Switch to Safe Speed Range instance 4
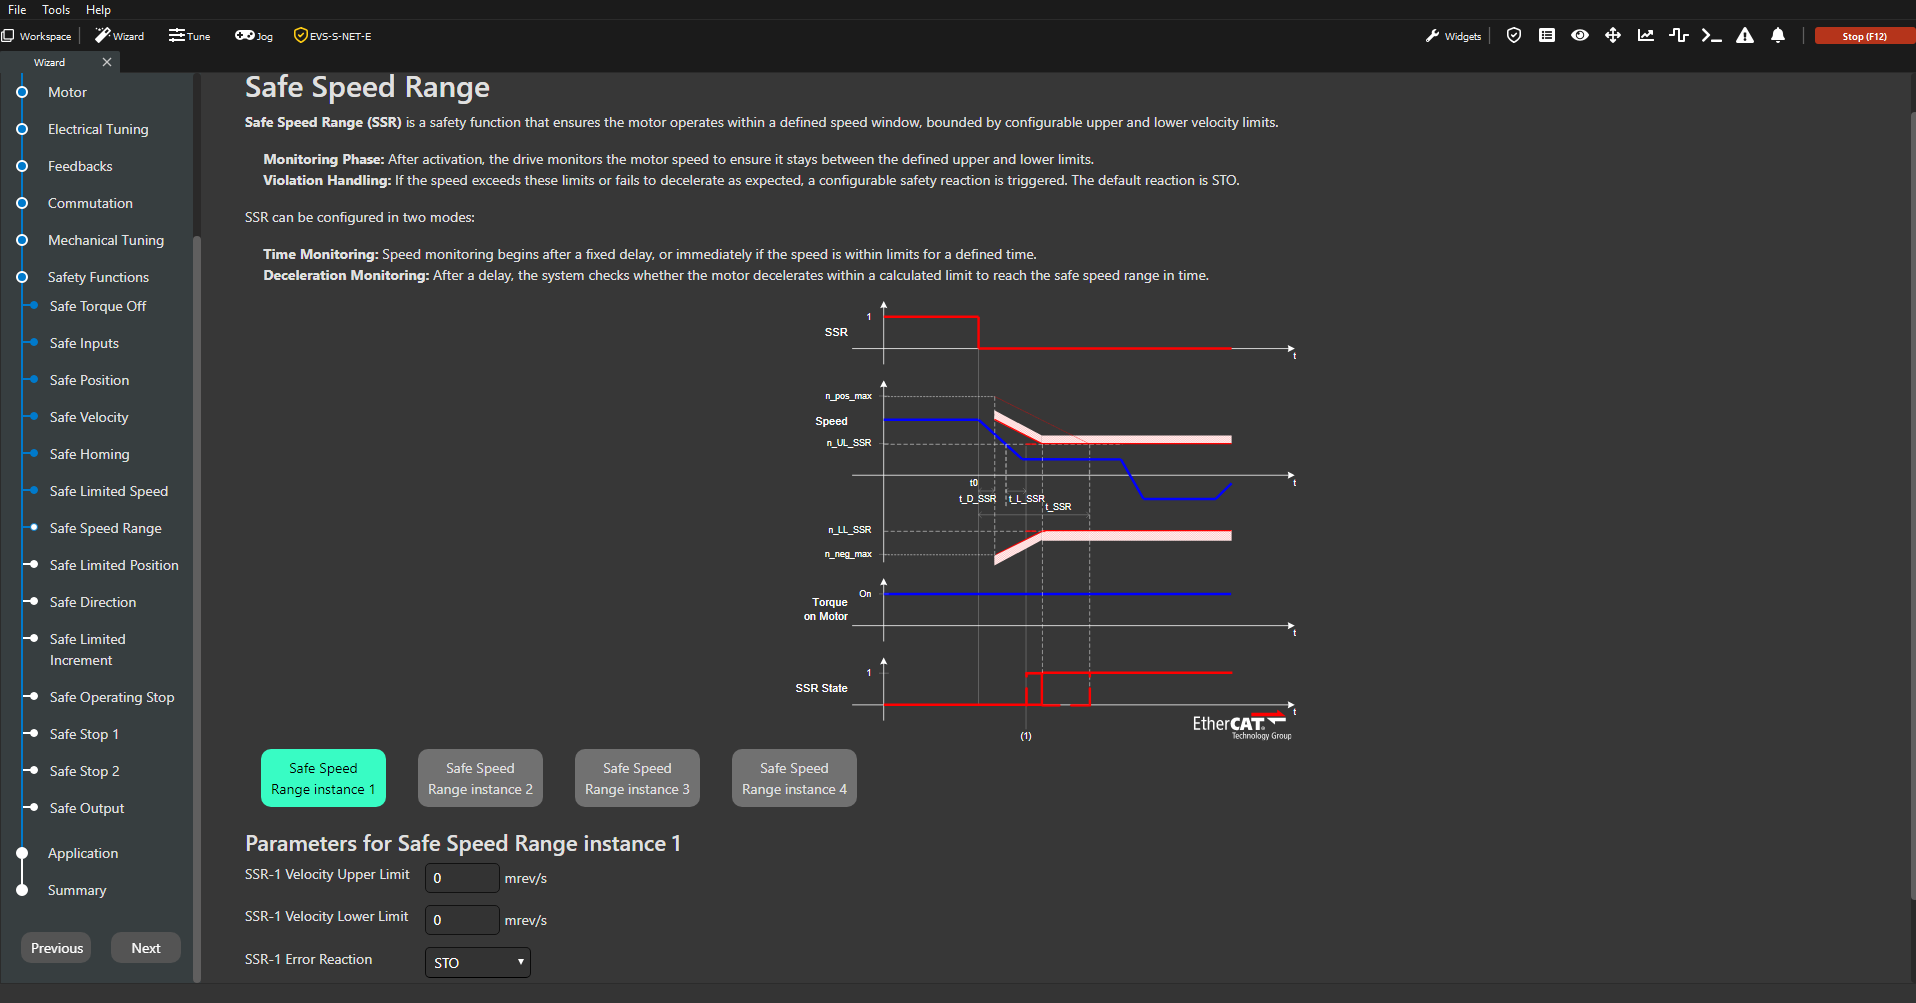 pos(794,778)
